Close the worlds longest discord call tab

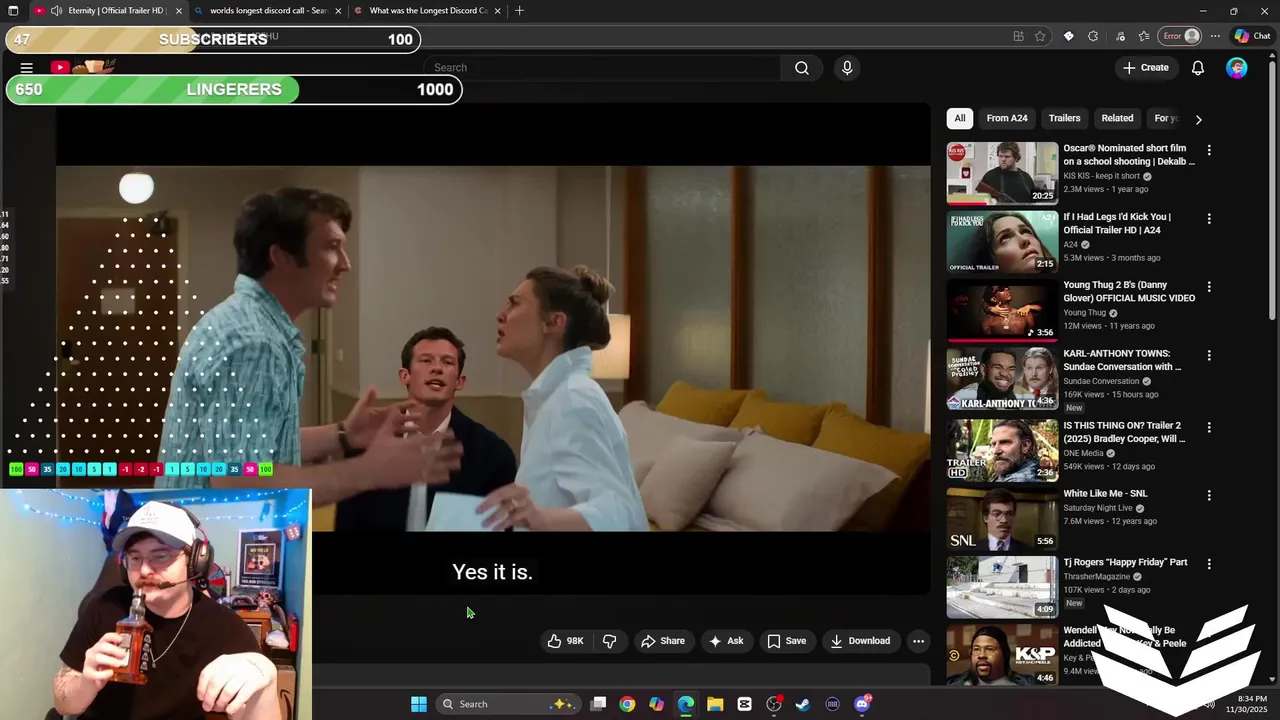pyautogui.click(x=338, y=11)
